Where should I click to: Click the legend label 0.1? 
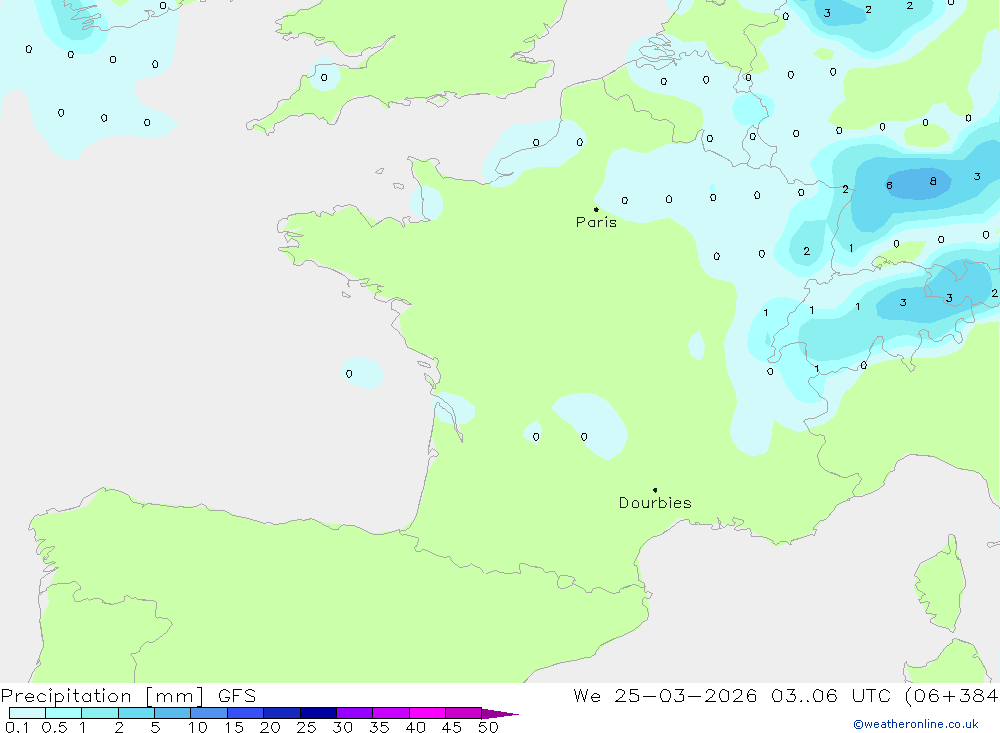click(17, 727)
